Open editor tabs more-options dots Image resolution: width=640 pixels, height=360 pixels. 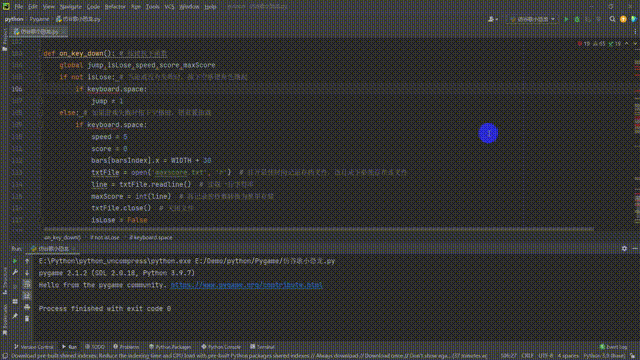pyautogui.click(x=635, y=31)
